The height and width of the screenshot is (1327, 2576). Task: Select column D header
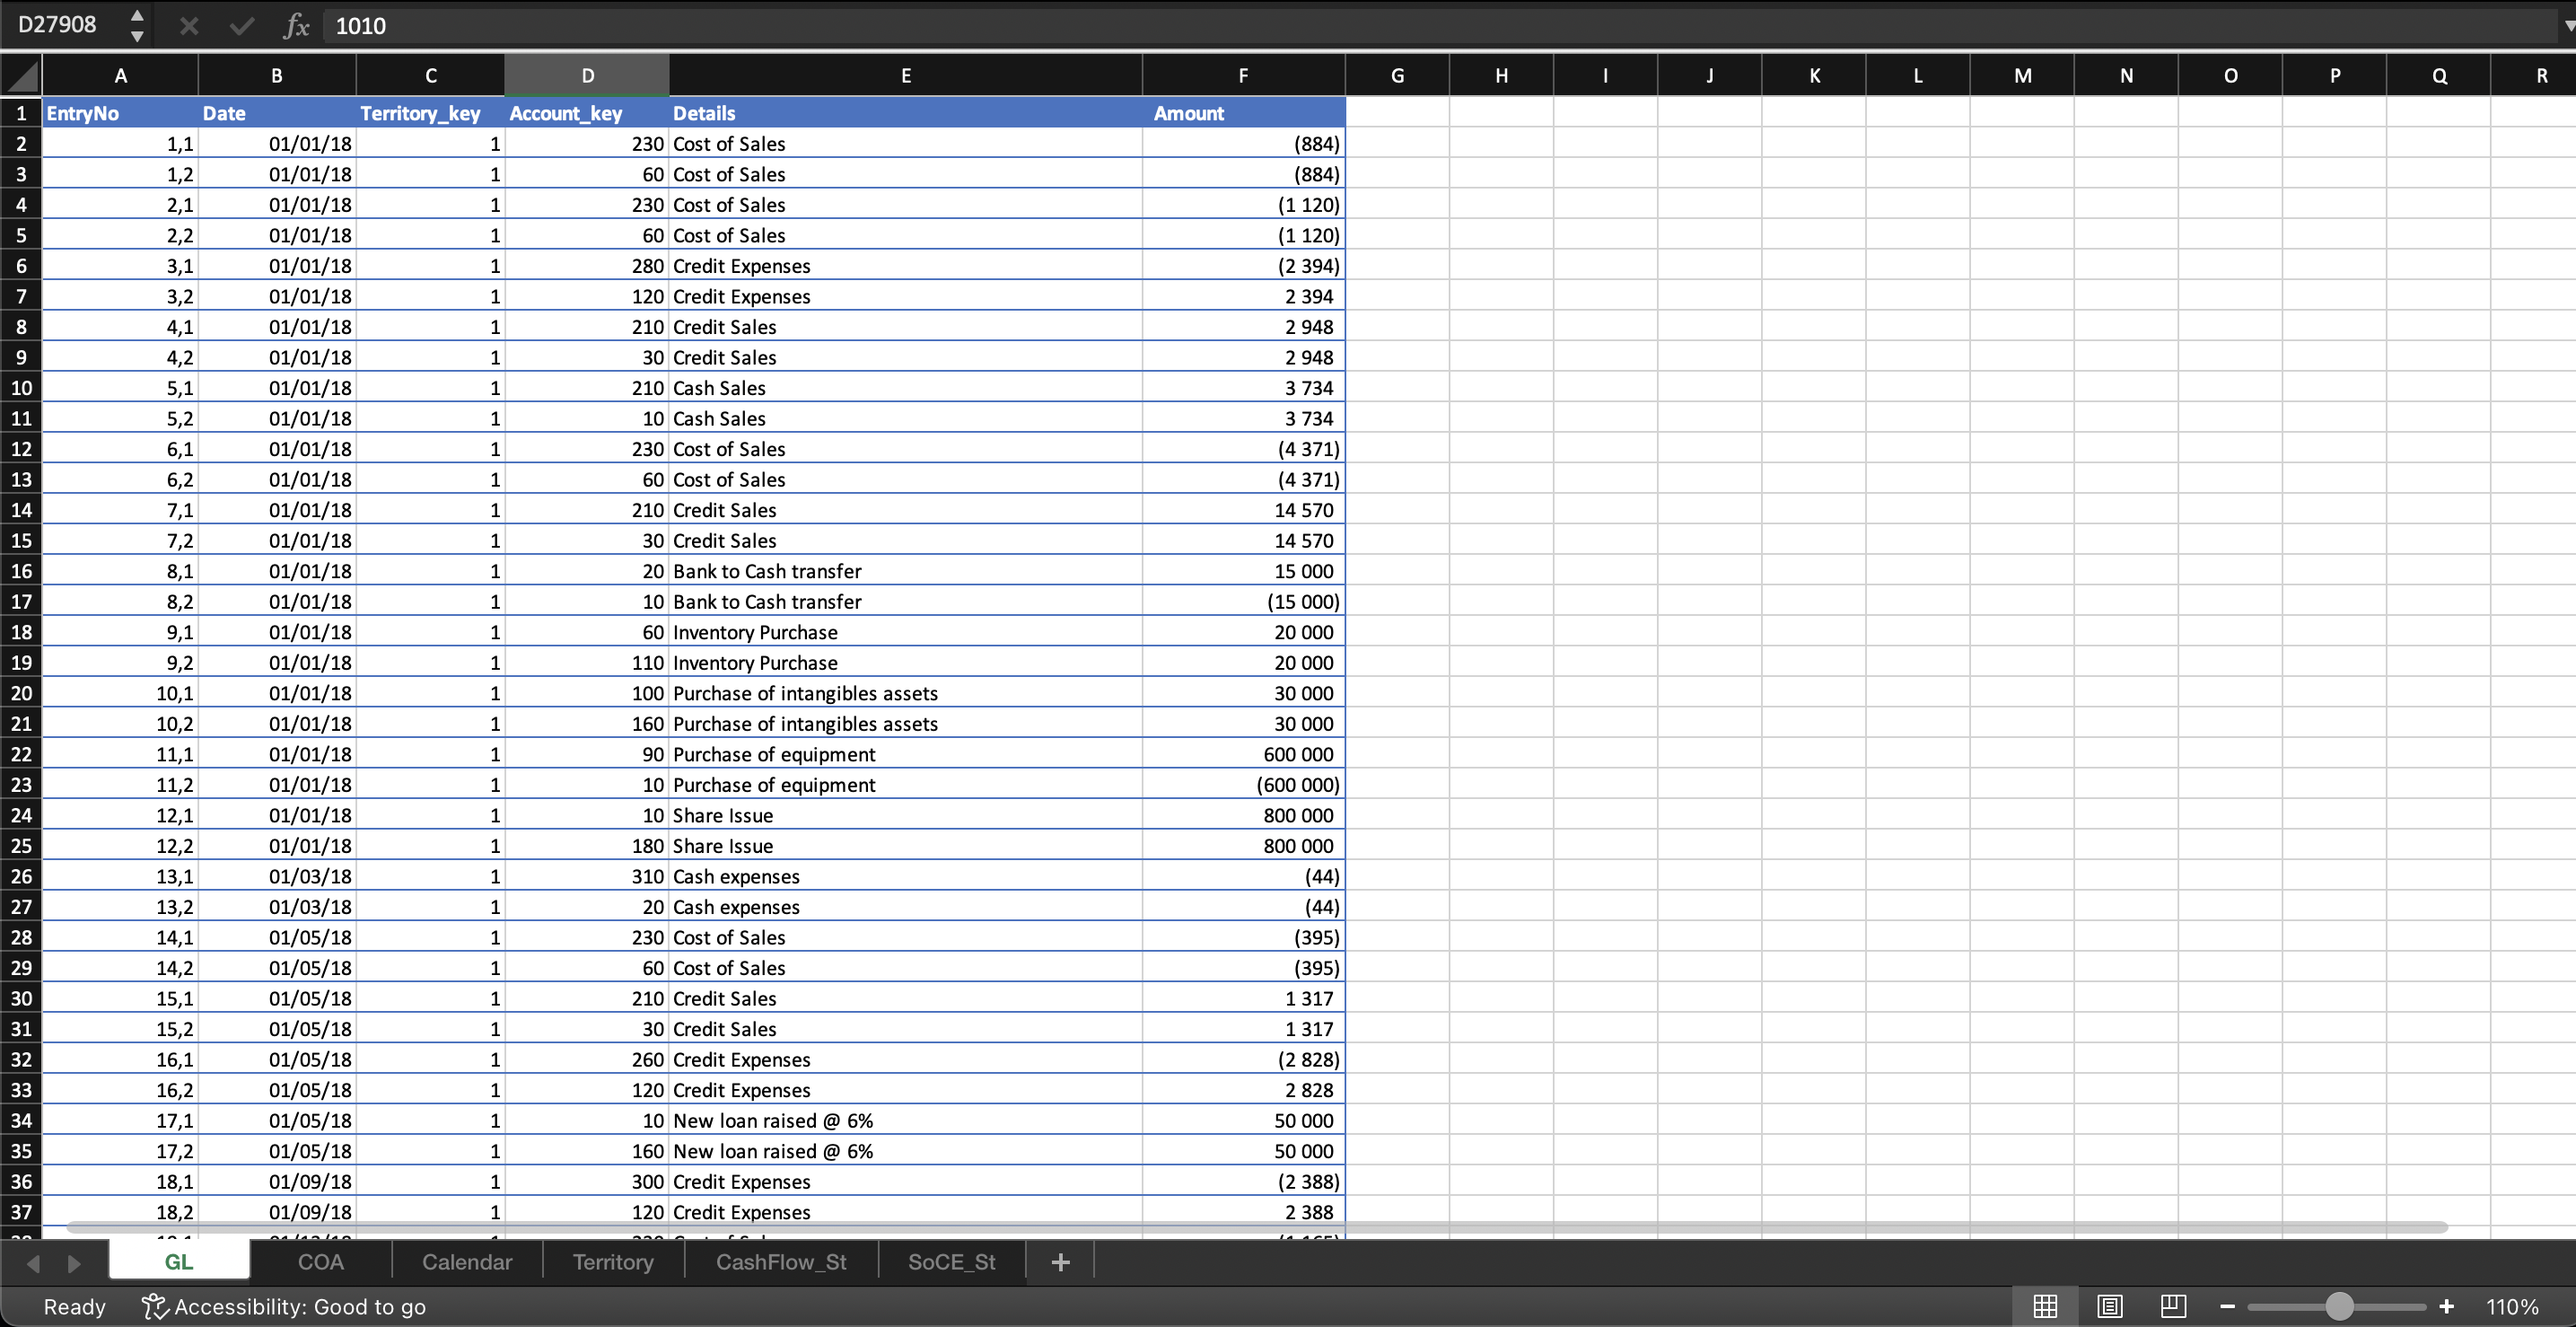click(587, 76)
